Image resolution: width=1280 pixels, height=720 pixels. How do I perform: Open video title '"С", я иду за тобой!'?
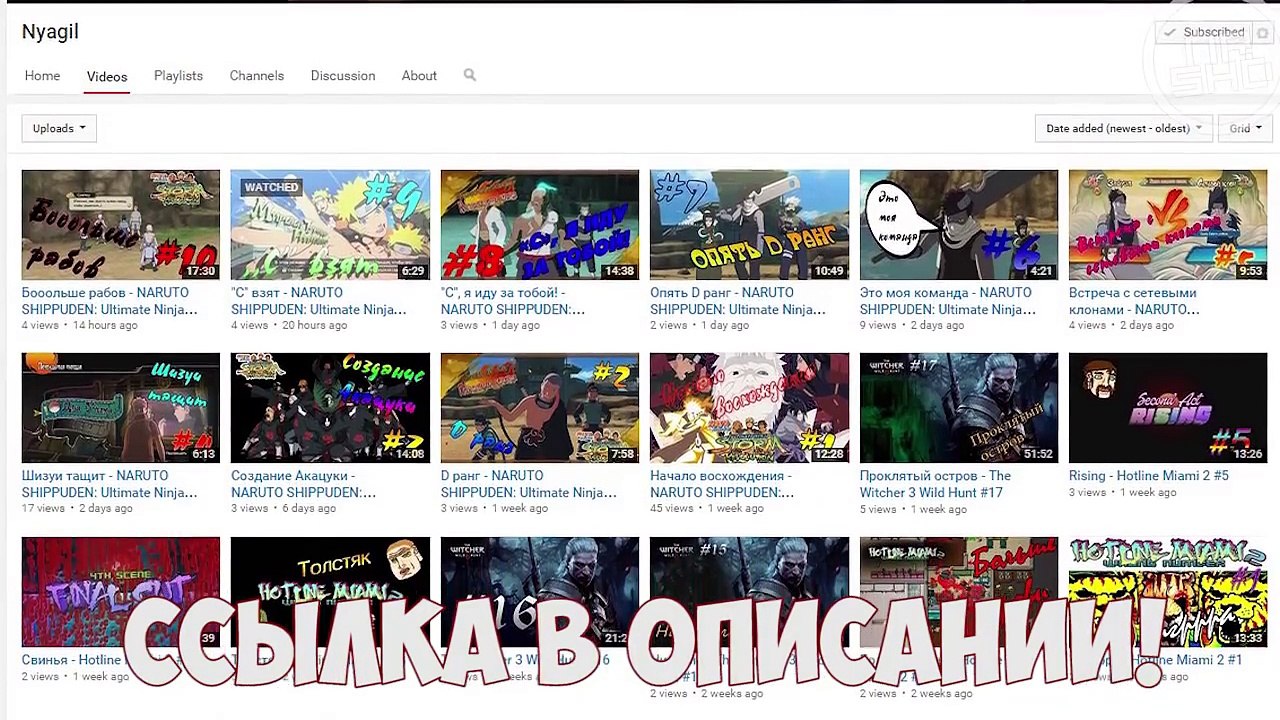(x=513, y=301)
